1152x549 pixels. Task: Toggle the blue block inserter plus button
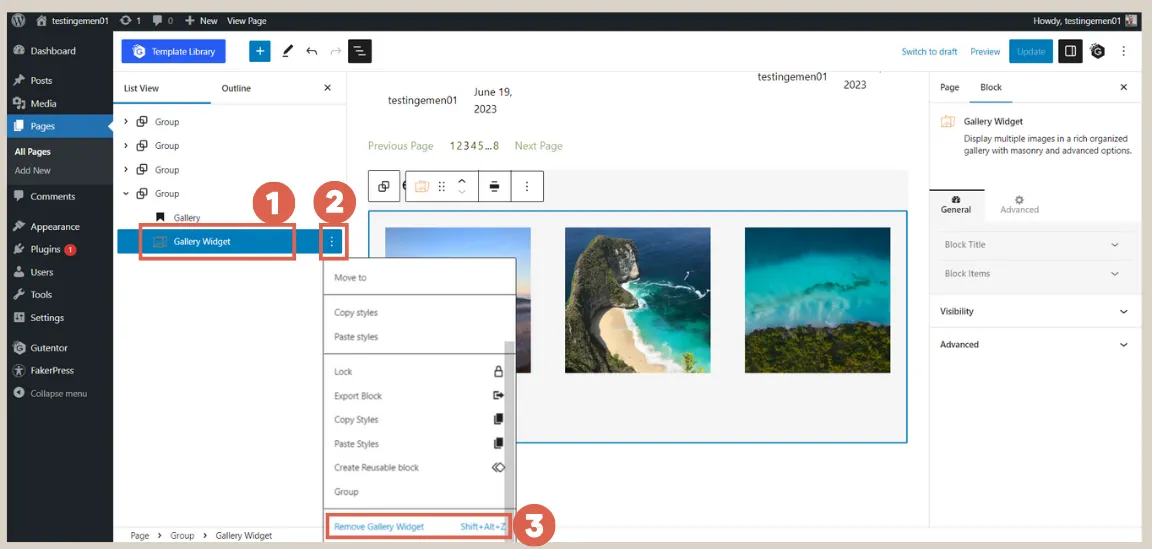[260, 51]
